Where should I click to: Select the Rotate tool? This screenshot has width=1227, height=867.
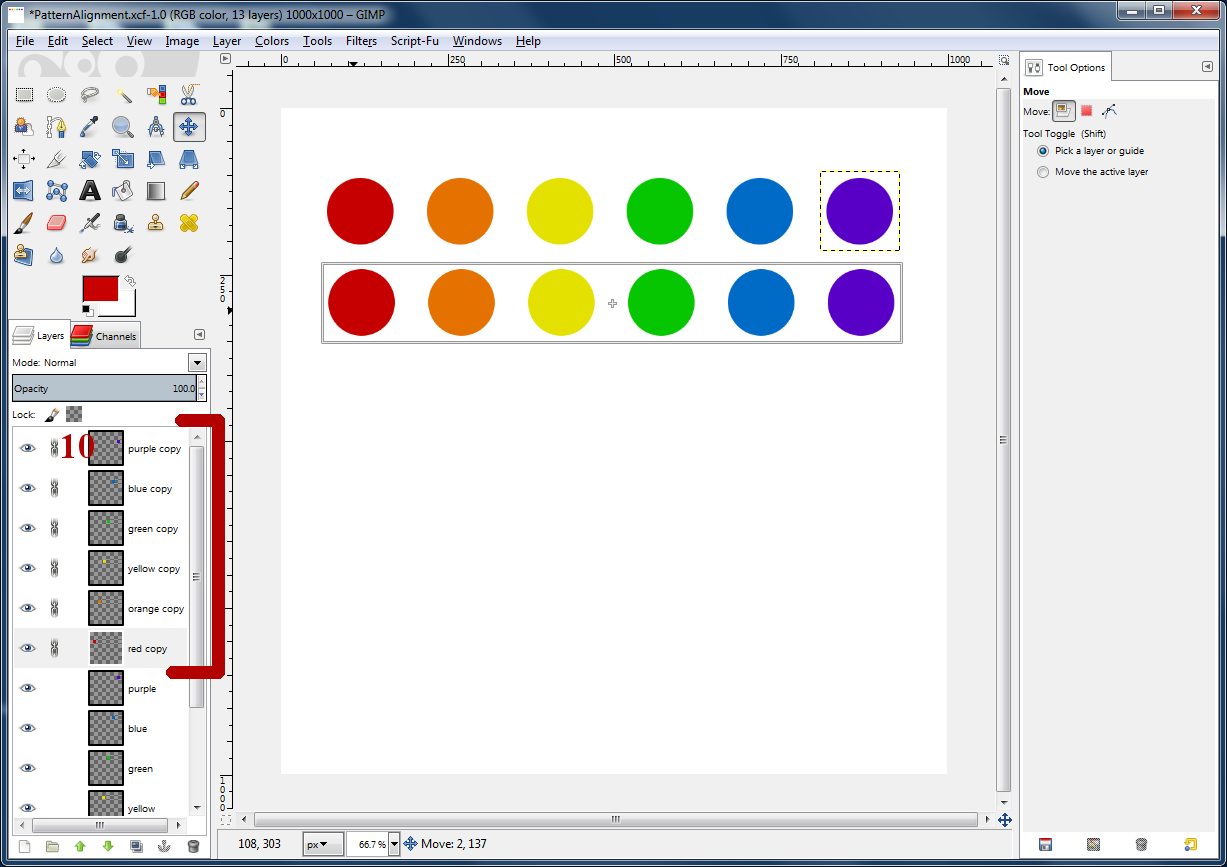pyautogui.click(x=90, y=159)
